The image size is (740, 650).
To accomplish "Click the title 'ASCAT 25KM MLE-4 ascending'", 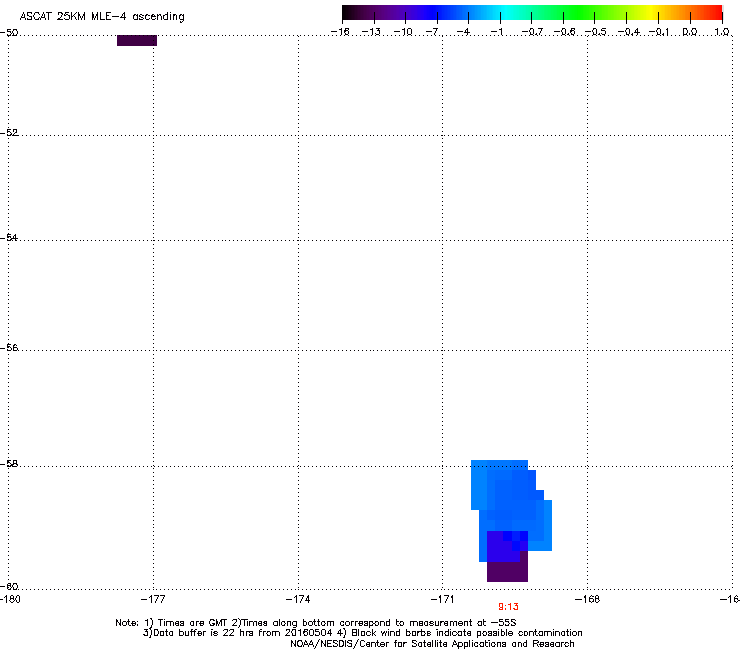I will pos(102,17).
